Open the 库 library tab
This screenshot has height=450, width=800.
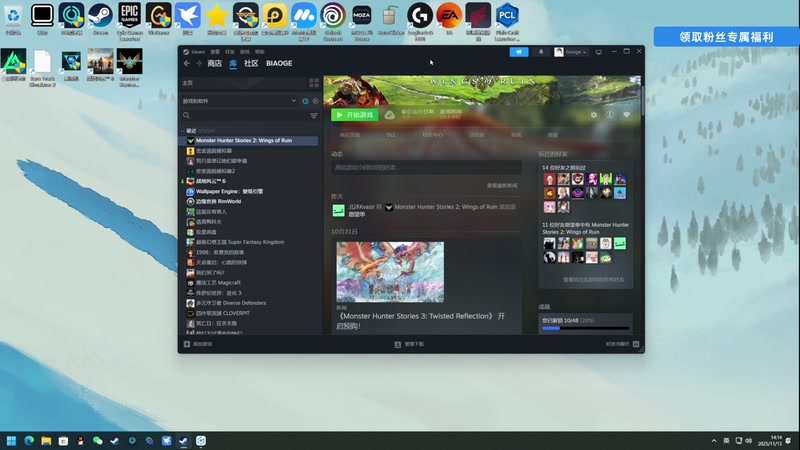click(x=233, y=63)
